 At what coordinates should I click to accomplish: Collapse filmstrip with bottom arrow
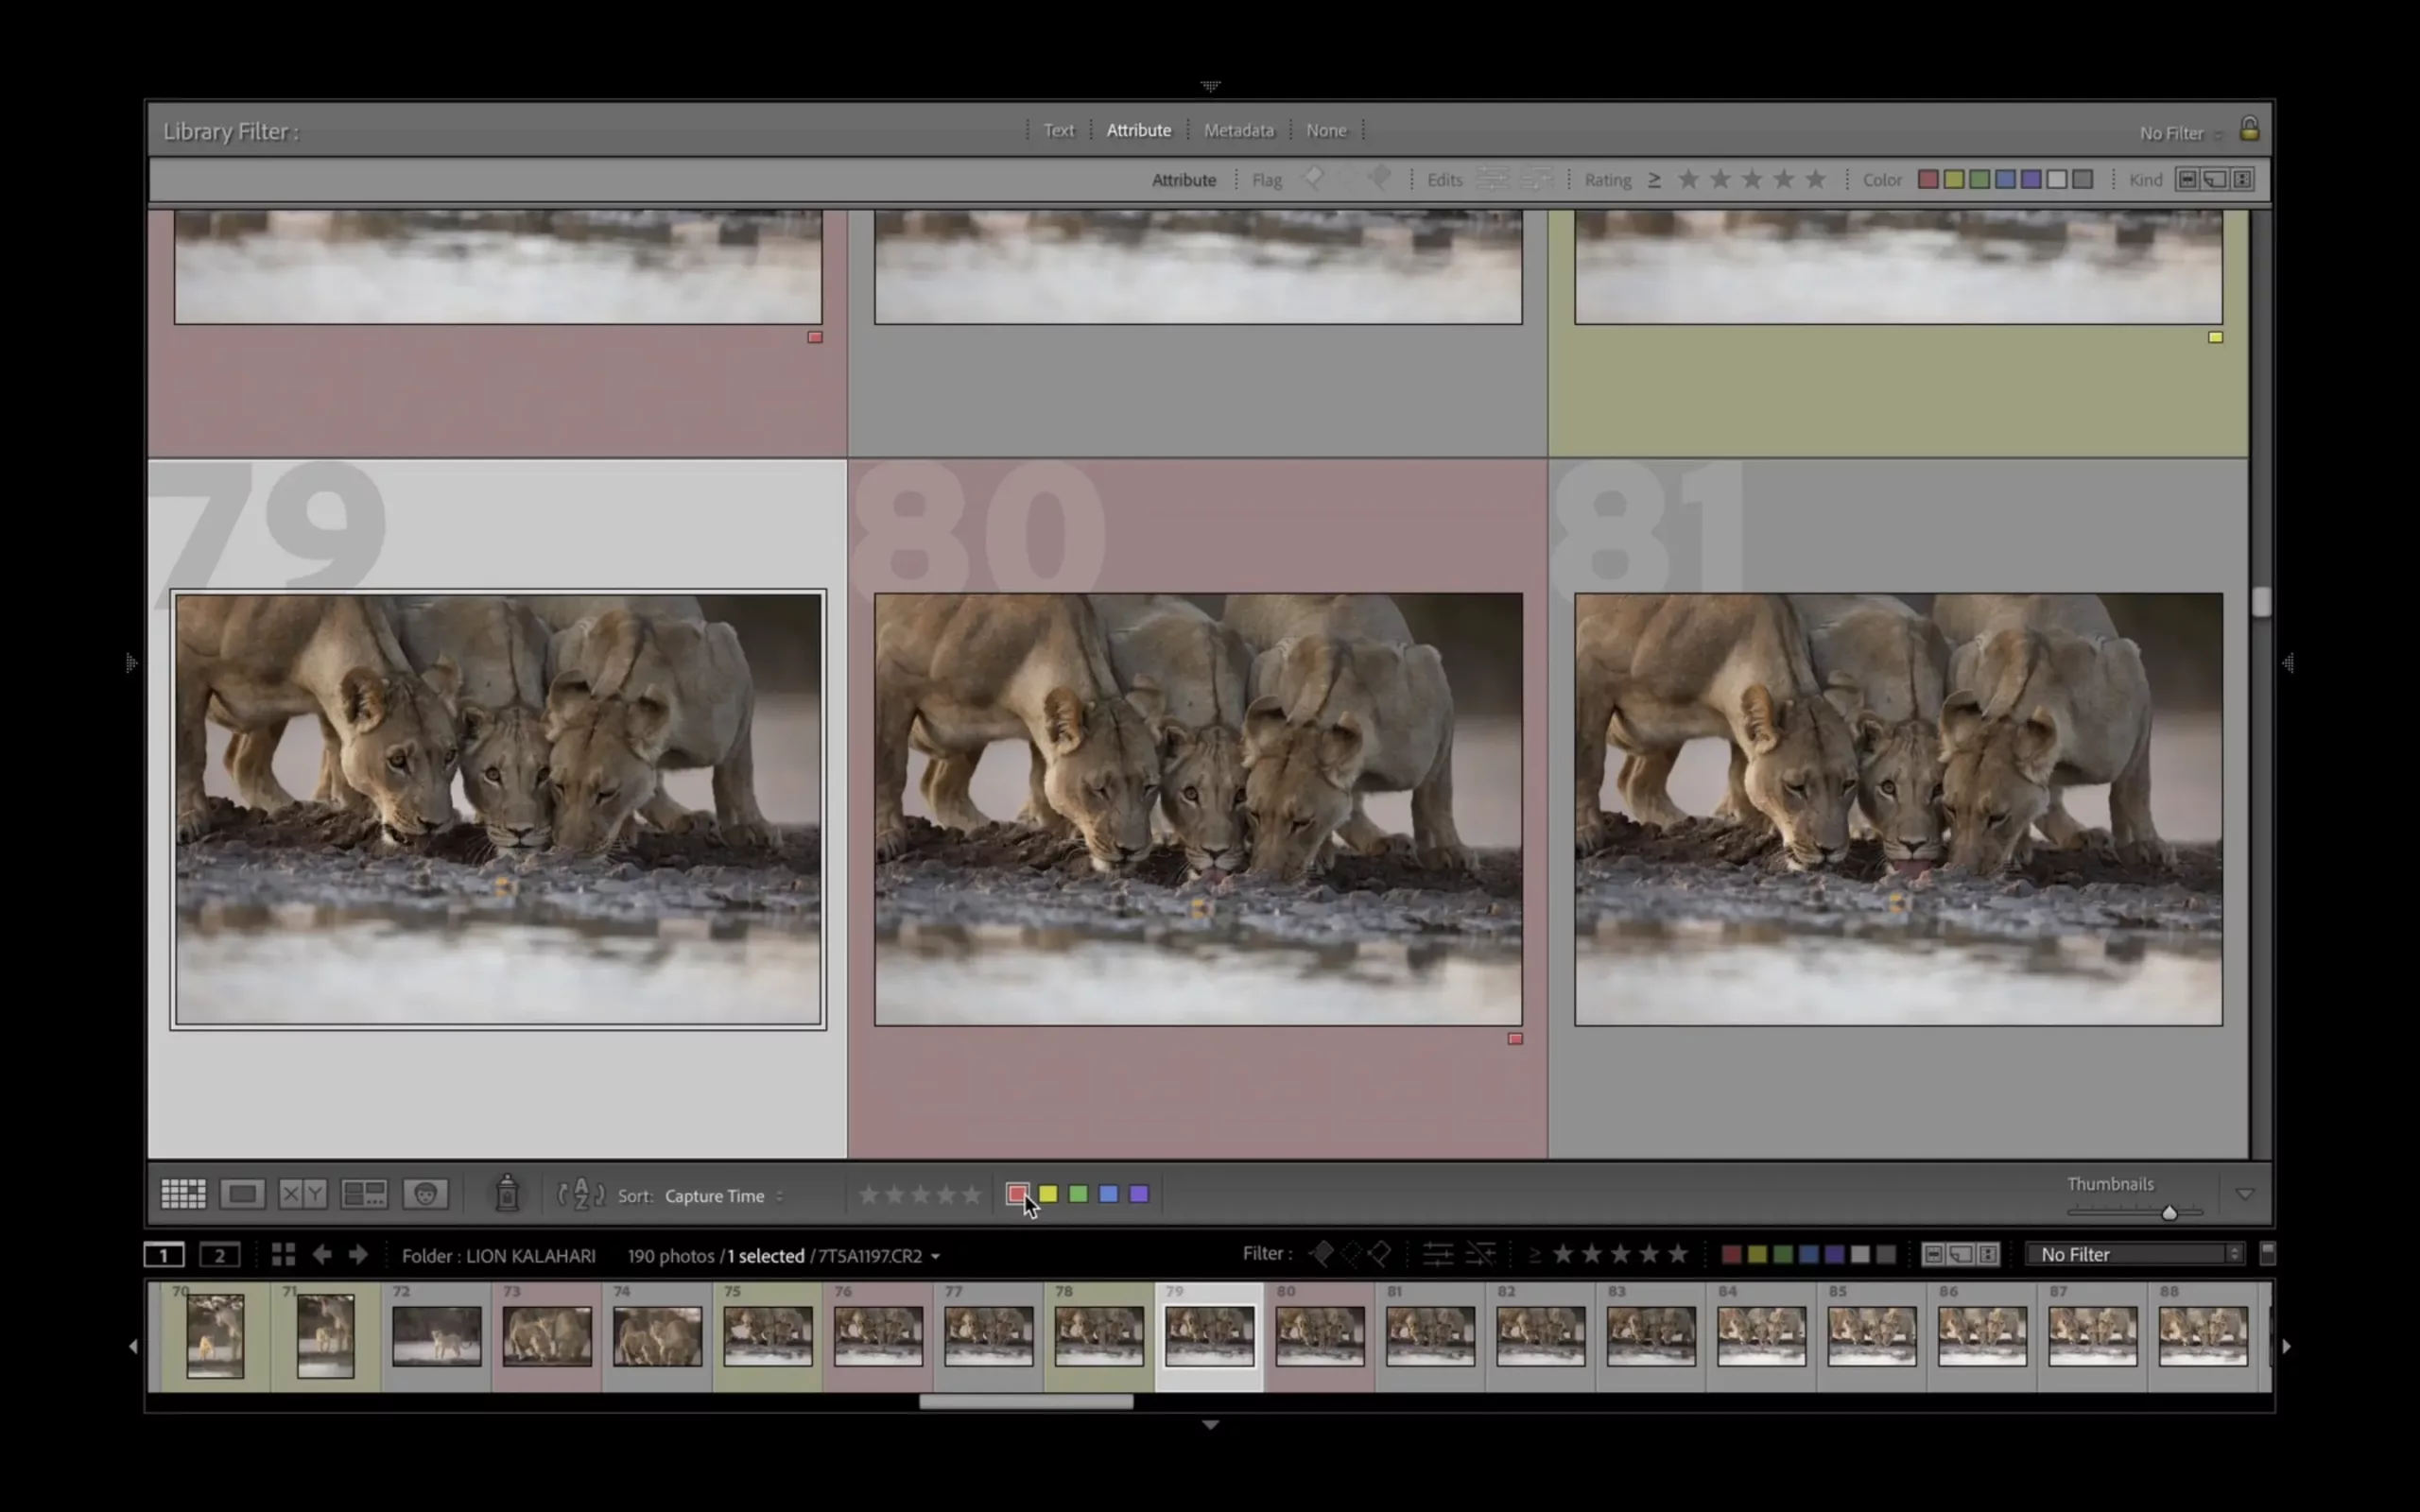1210,1424
